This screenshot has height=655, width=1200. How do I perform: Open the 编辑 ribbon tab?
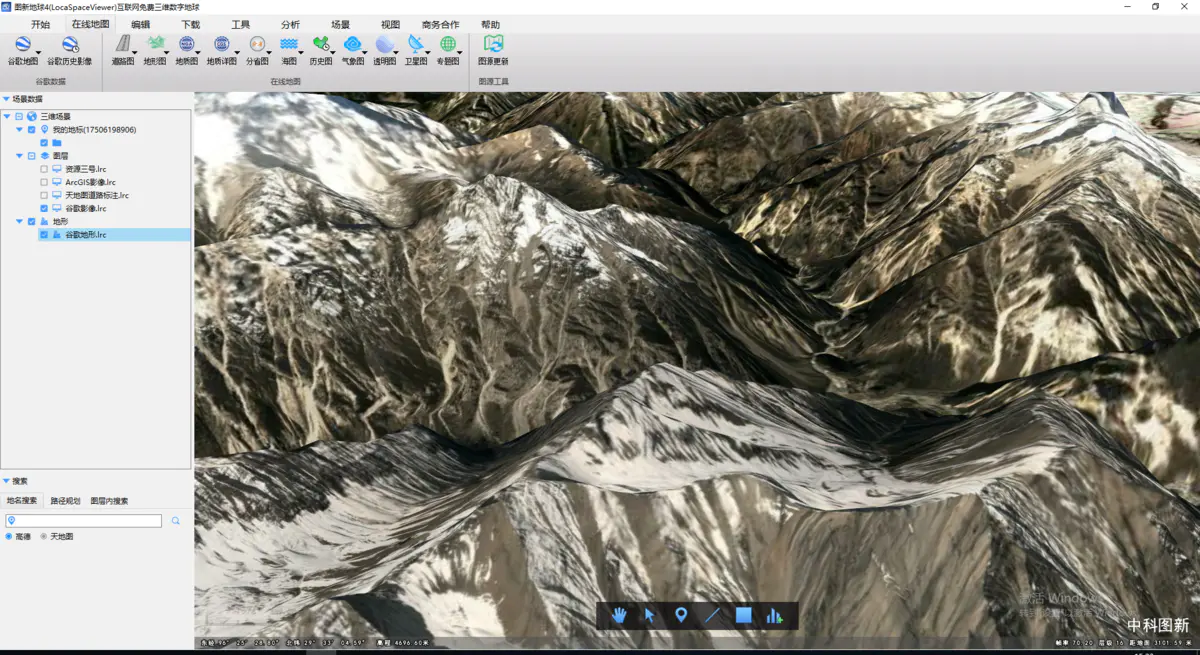click(140, 25)
